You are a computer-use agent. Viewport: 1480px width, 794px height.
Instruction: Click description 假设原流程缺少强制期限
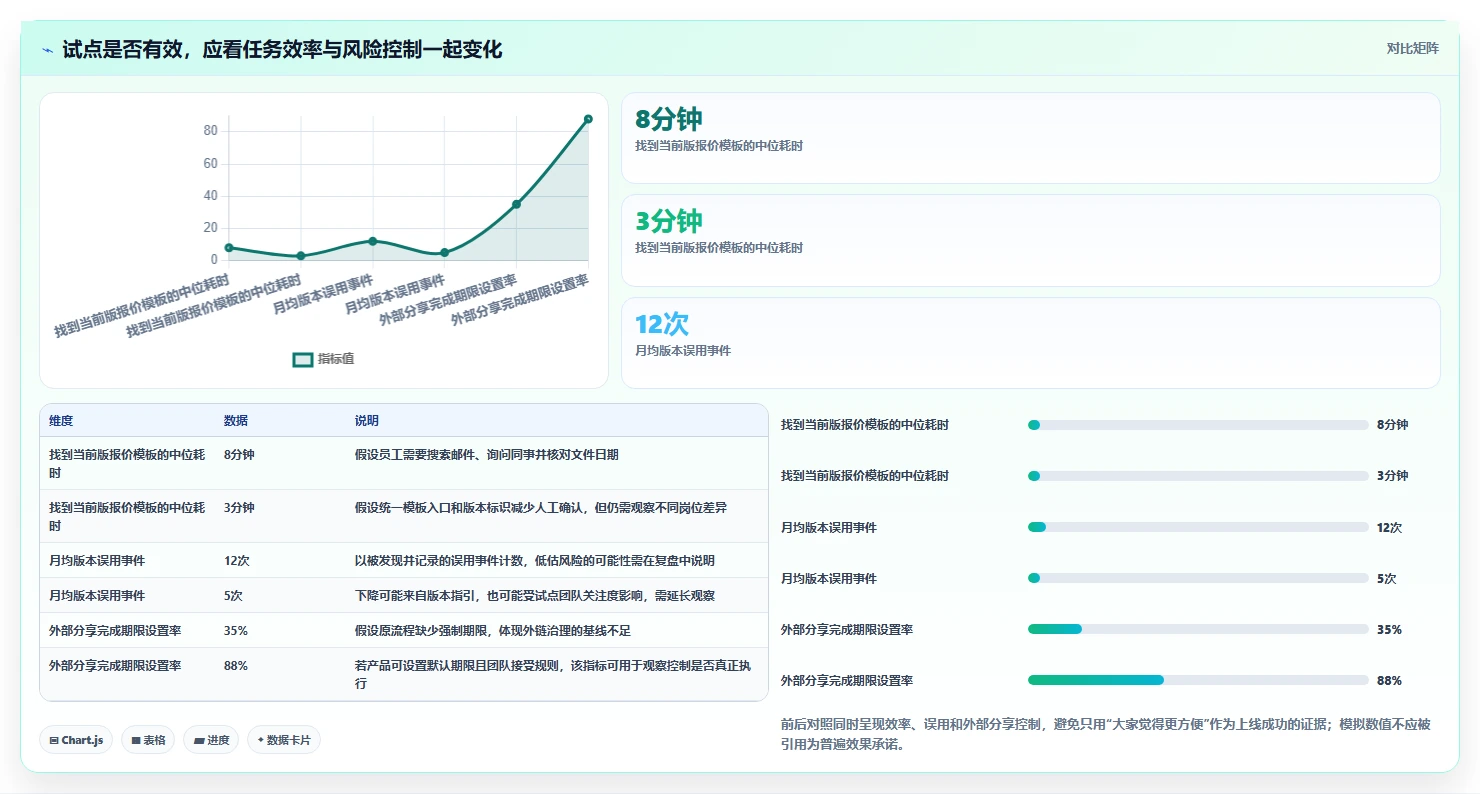pyautogui.click(x=493, y=630)
